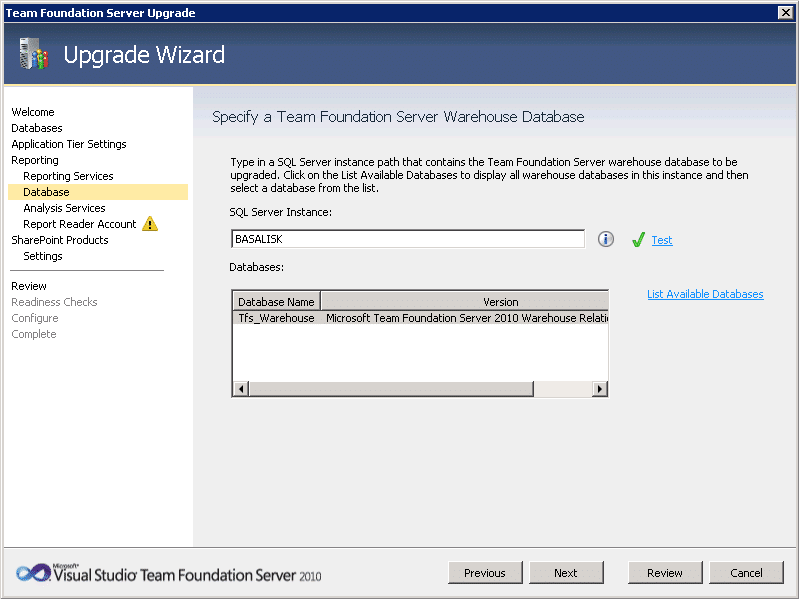Click the green checkmark test-passed icon

click(x=638, y=239)
